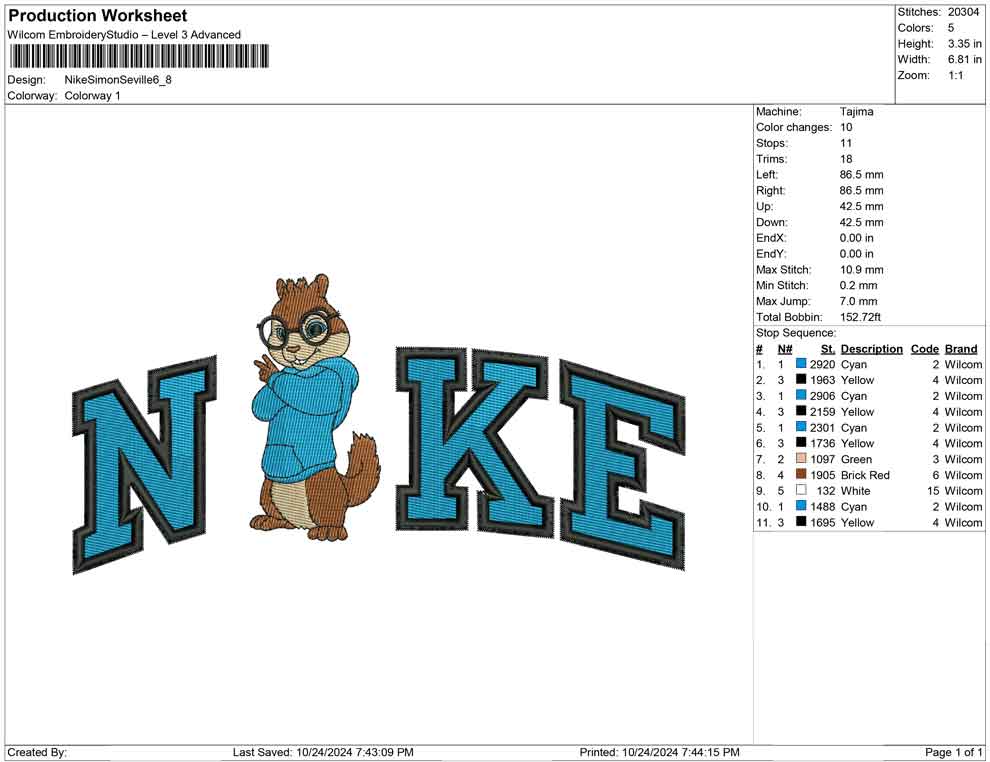
Task: Click the Stops value '11'
Action: (846, 143)
